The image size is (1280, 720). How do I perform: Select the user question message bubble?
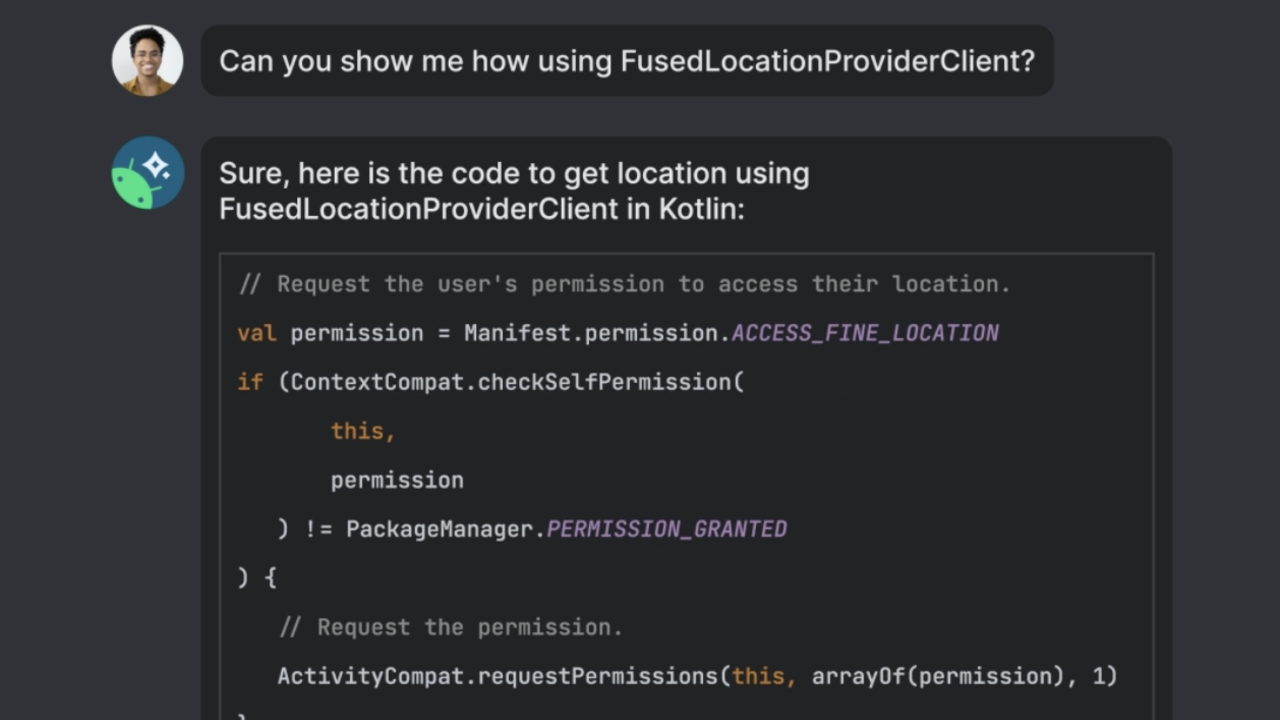coord(627,61)
